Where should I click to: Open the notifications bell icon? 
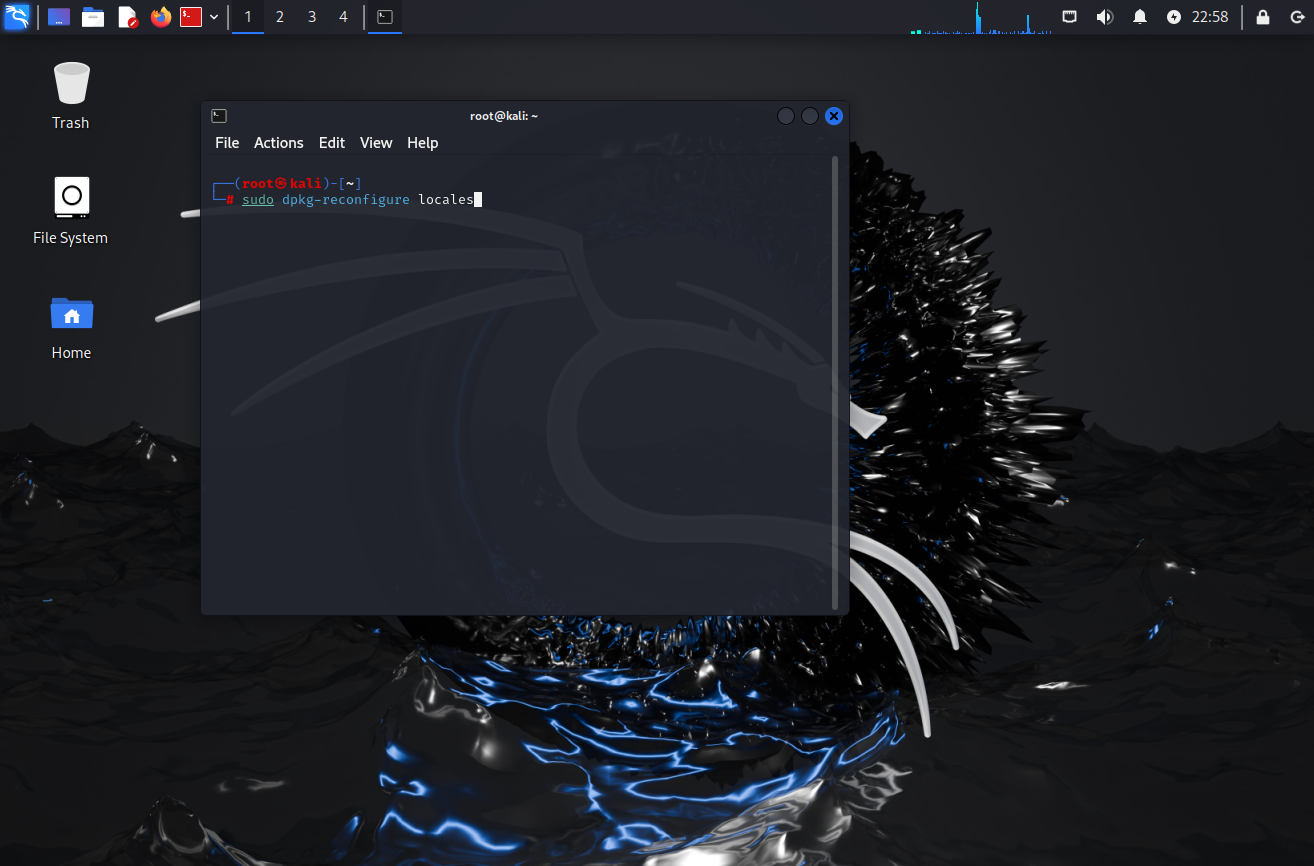point(1140,17)
